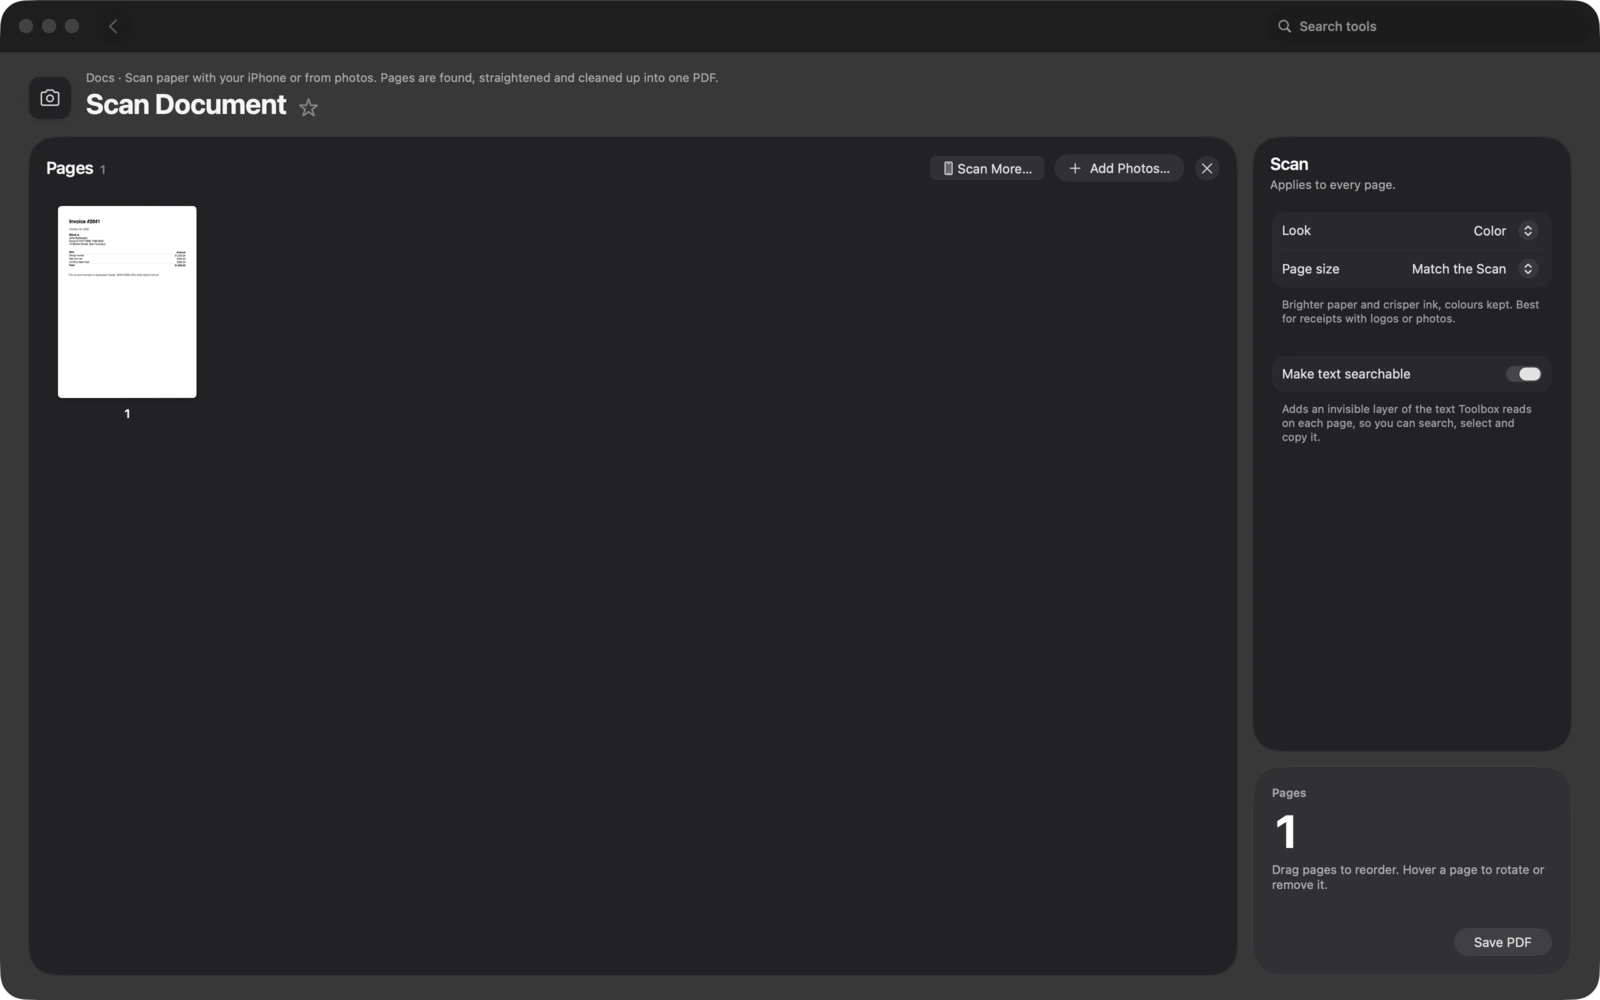1600x1000 pixels.
Task: Click the plus icon in Add Photos
Action: tap(1075, 168)
